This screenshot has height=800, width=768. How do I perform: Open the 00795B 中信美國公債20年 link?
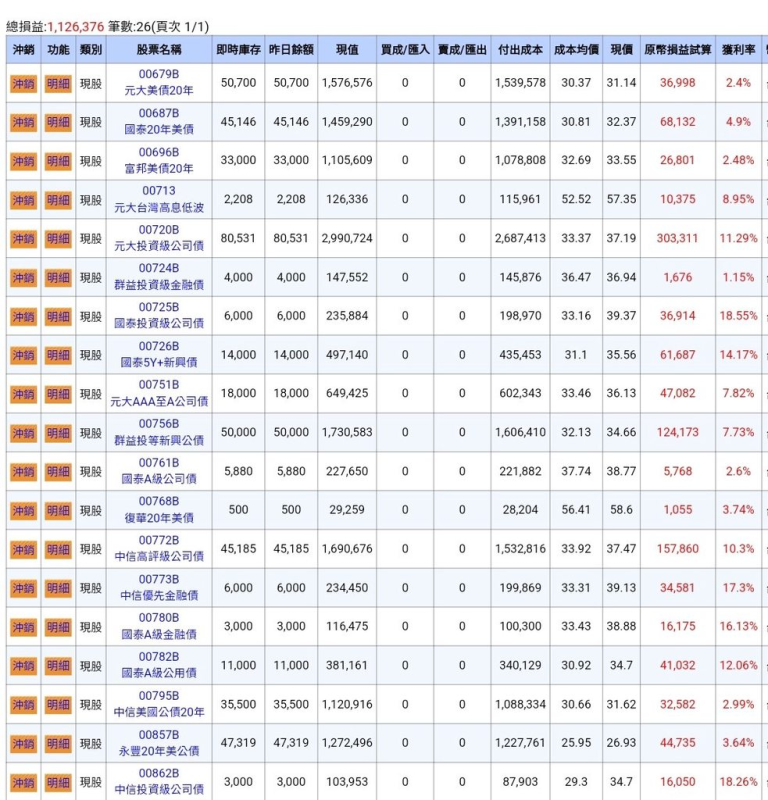[x=159, y=705]
